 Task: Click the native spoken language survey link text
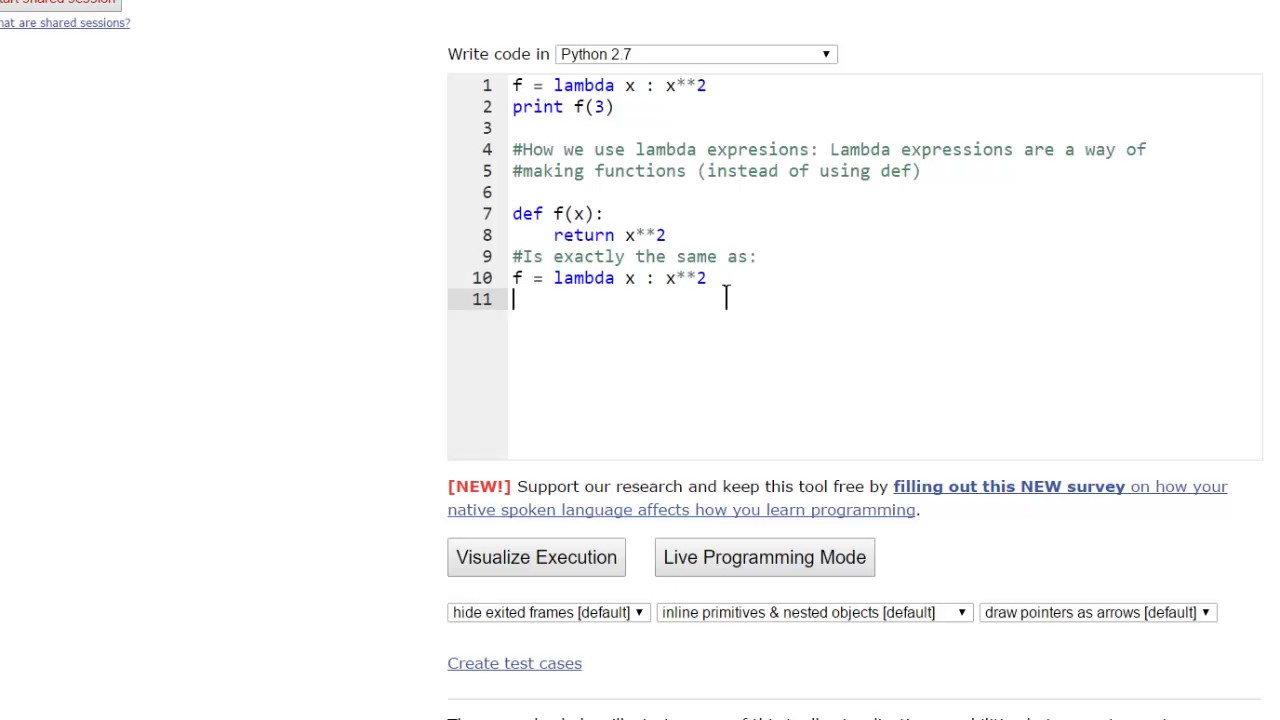(x=681, y=510)
